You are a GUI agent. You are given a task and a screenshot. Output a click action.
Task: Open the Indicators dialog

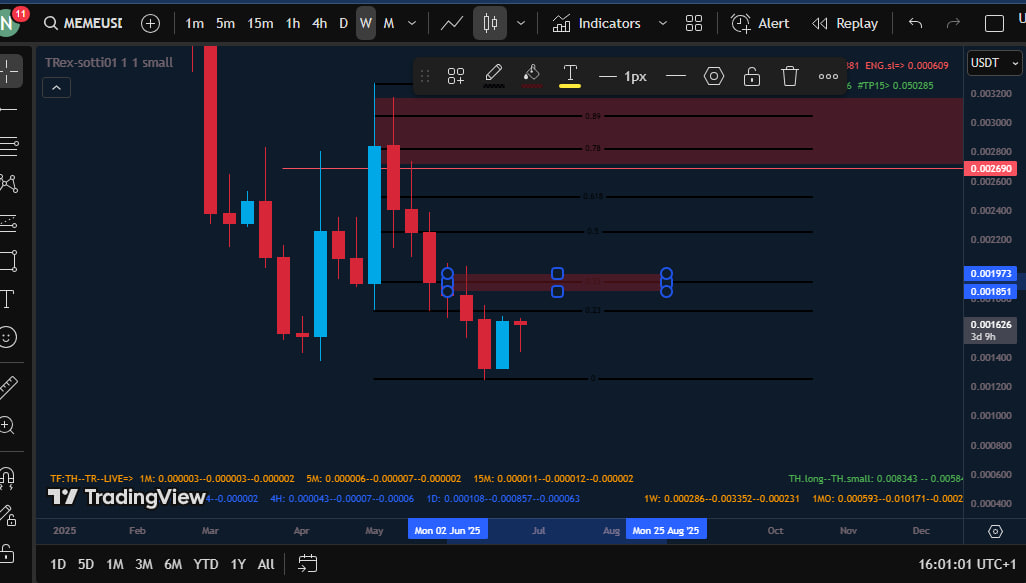tap(597, 24)
